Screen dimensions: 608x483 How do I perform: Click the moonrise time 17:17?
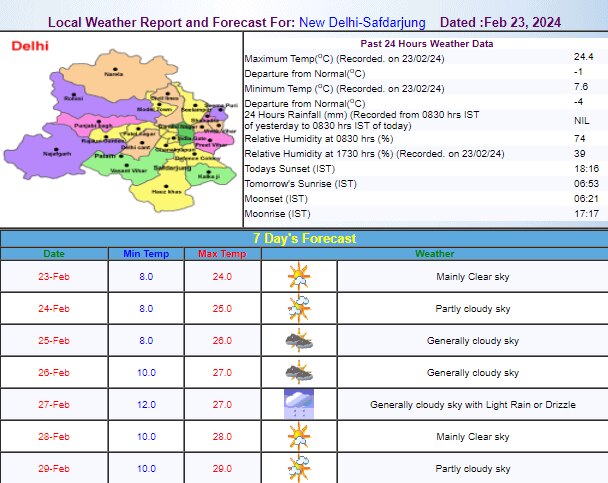coord(586,214)
